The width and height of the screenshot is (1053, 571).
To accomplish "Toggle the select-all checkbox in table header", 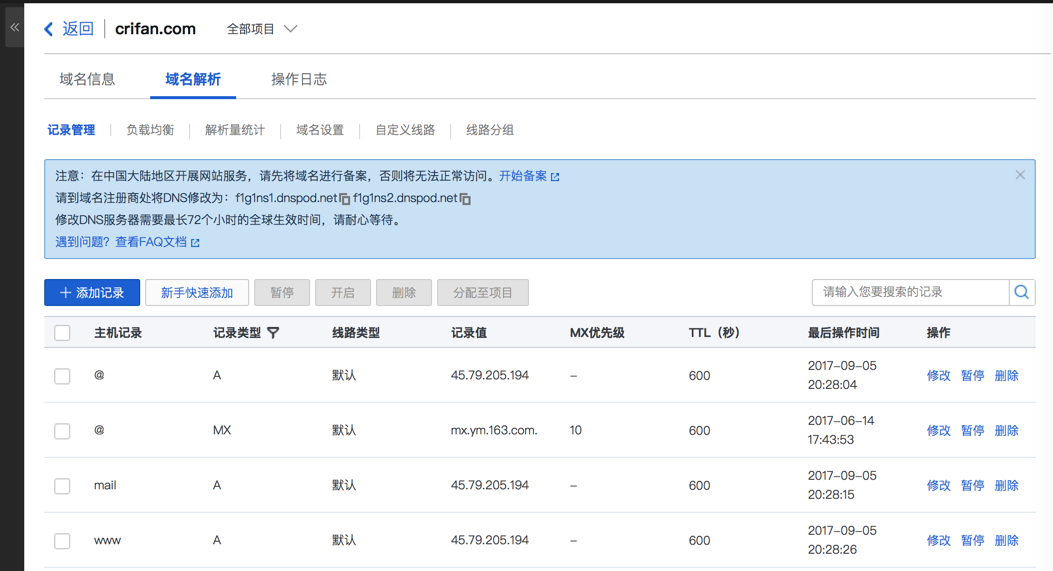I will [62, 333].
